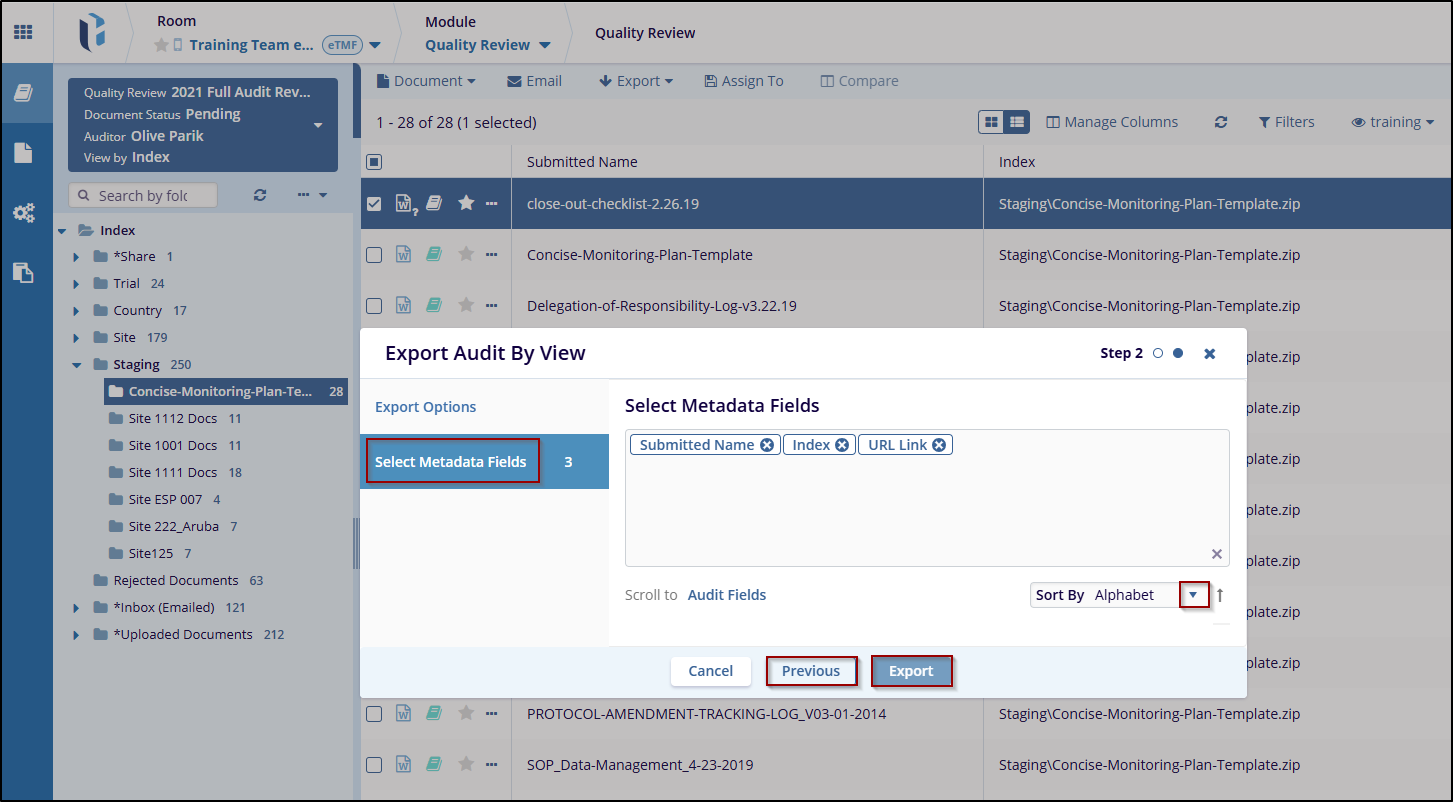The image size is (1453, 802).
Task: Expand the Trial folder in tree
Action: point(77,284)
